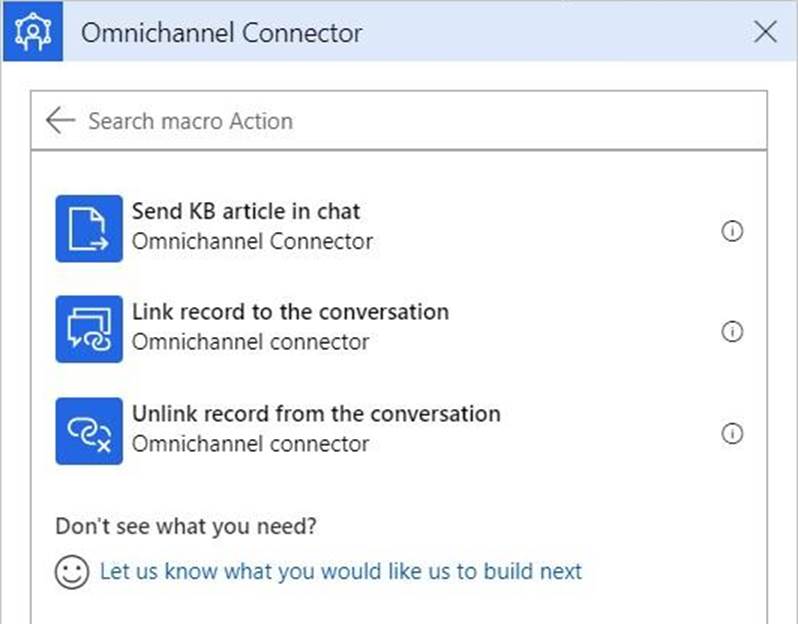Image resolution: width=798 pixels, height=624 pixels.
Task: Click the 'Omnichannel Connector' header title
Action: (x=221, y=33)
